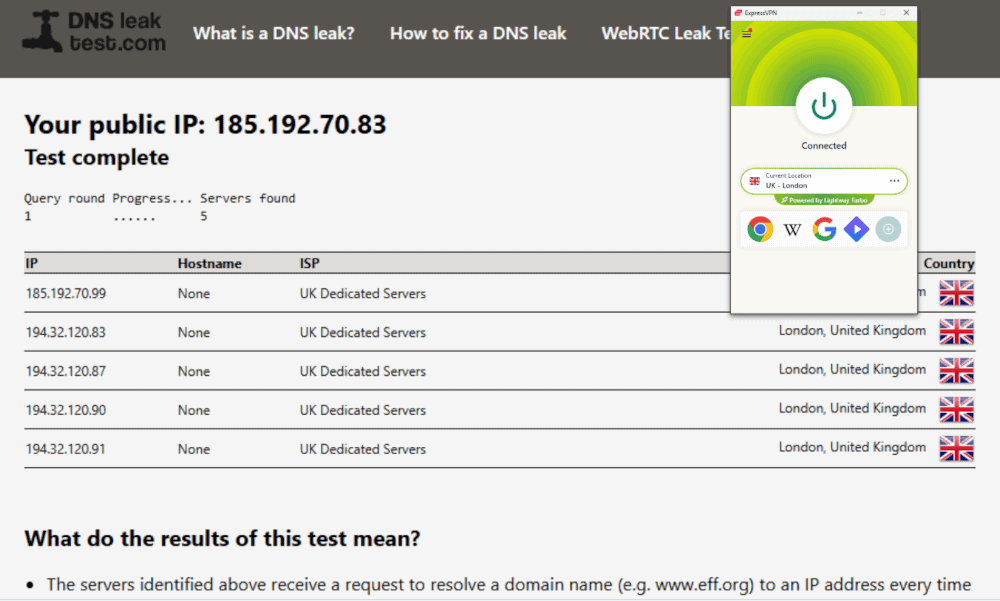Screen dimensions: 1000x601
Task: Click the ISP cell for 194.32.120.83
Action: point(363,332)
